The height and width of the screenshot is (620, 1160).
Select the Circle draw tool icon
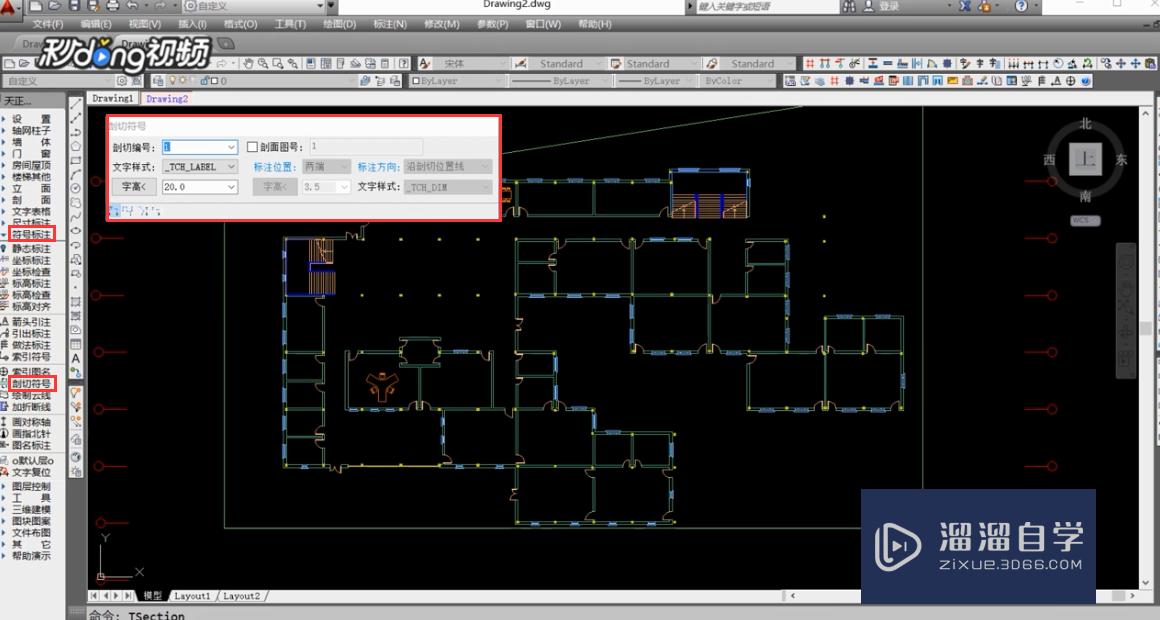tap(75, 189)
